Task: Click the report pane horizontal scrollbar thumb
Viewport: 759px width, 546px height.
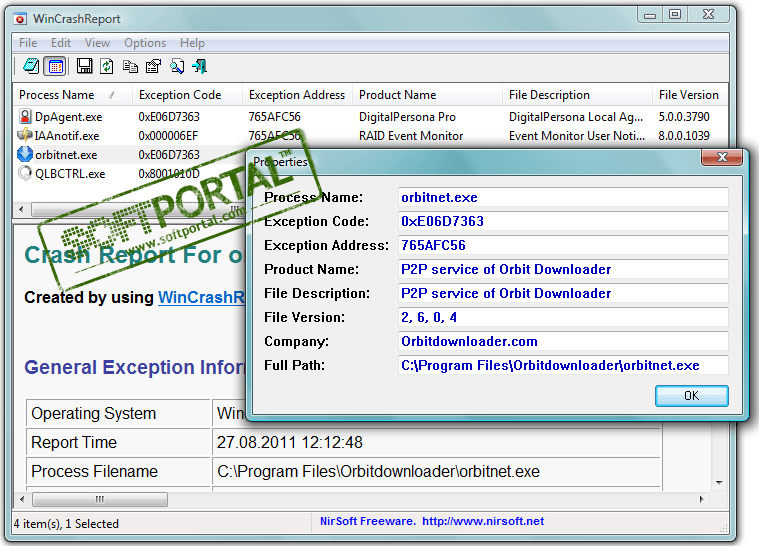Action: tap(100, 499)
